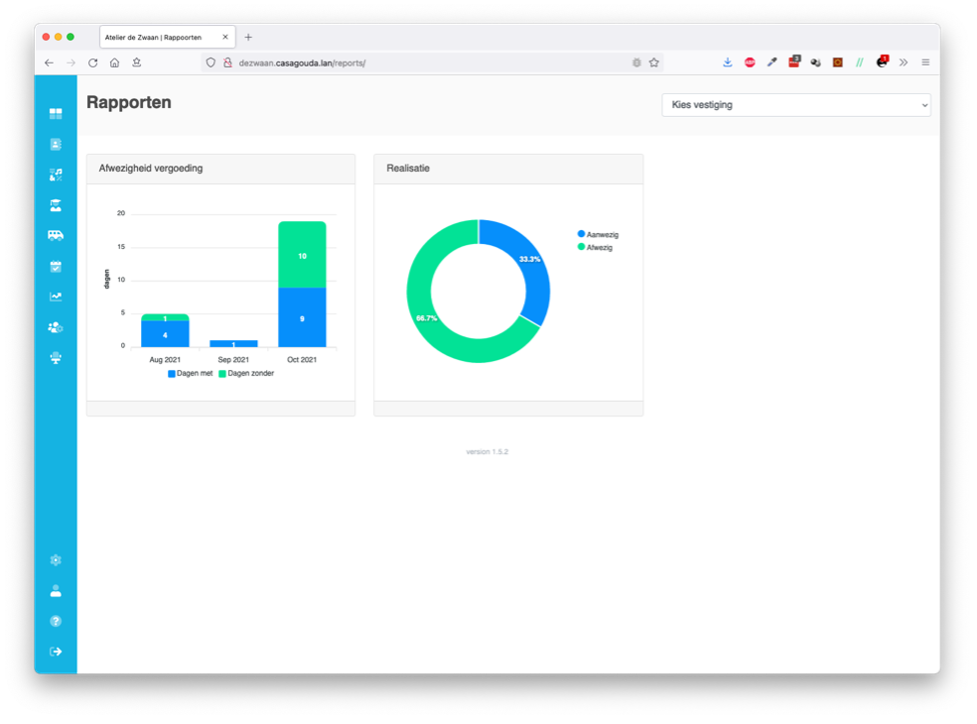Click the line chart reports icon

(x=56, y=297)
